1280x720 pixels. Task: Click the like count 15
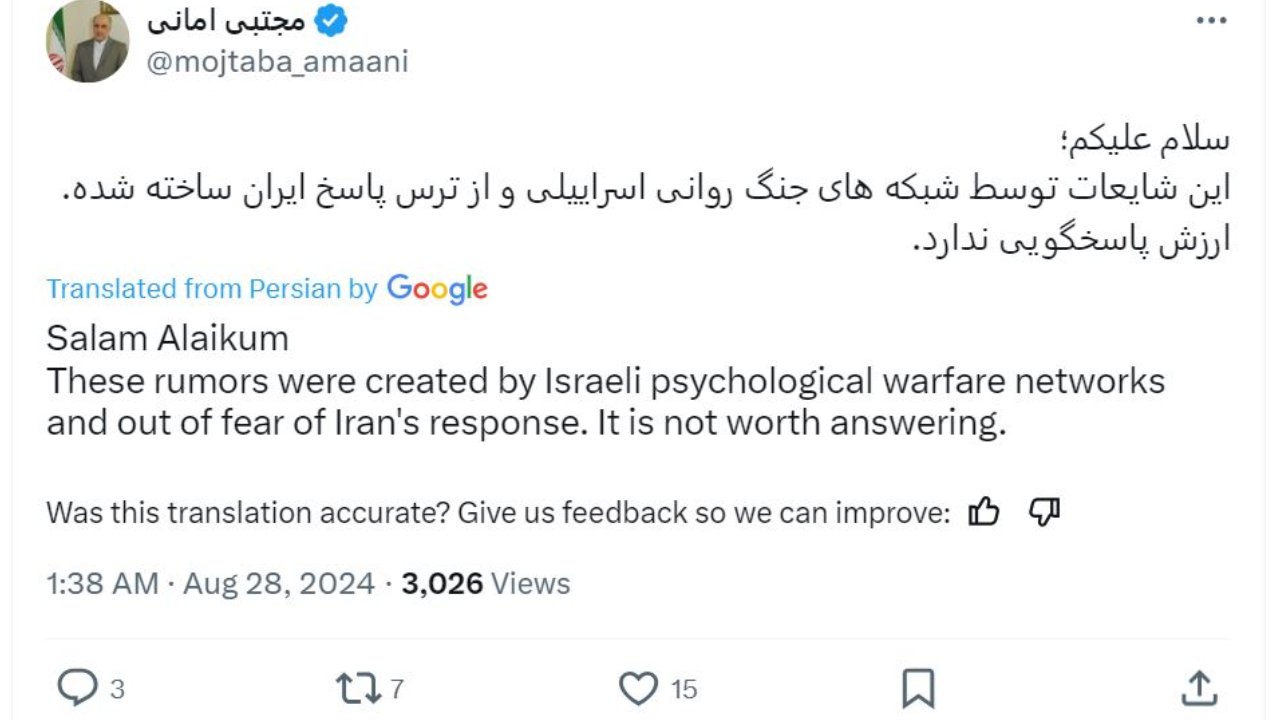click(684, 689)
